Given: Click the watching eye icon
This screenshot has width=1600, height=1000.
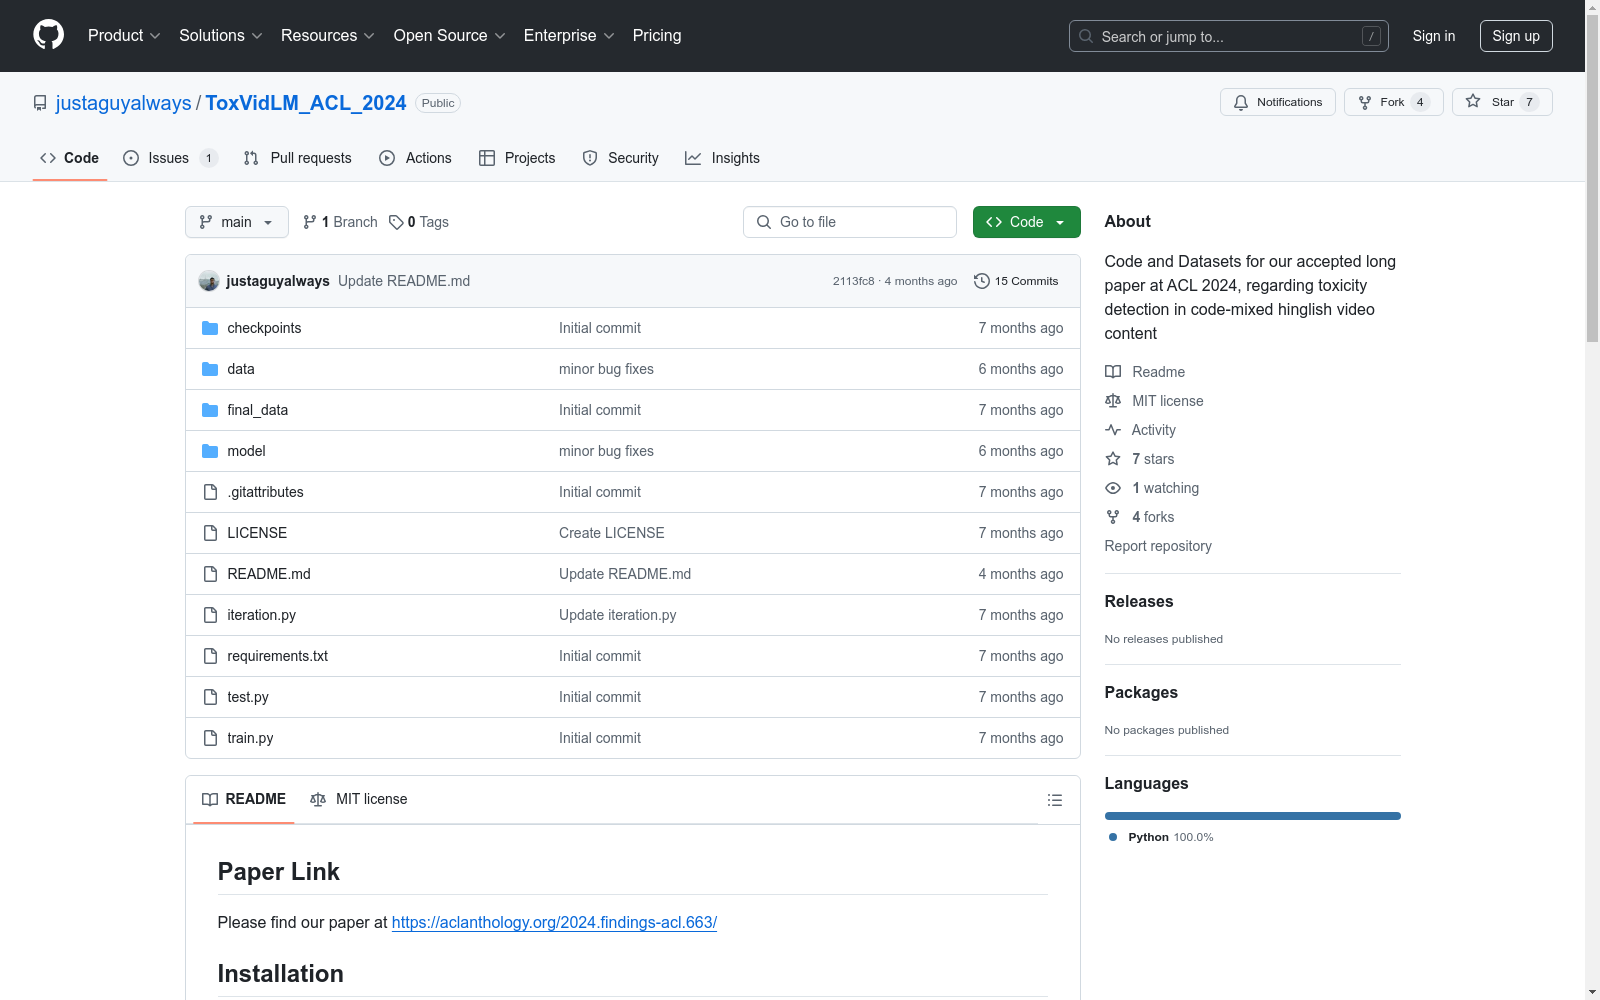Looking at the screenshot, I should pyautogui.click(x=1113, y=488).
